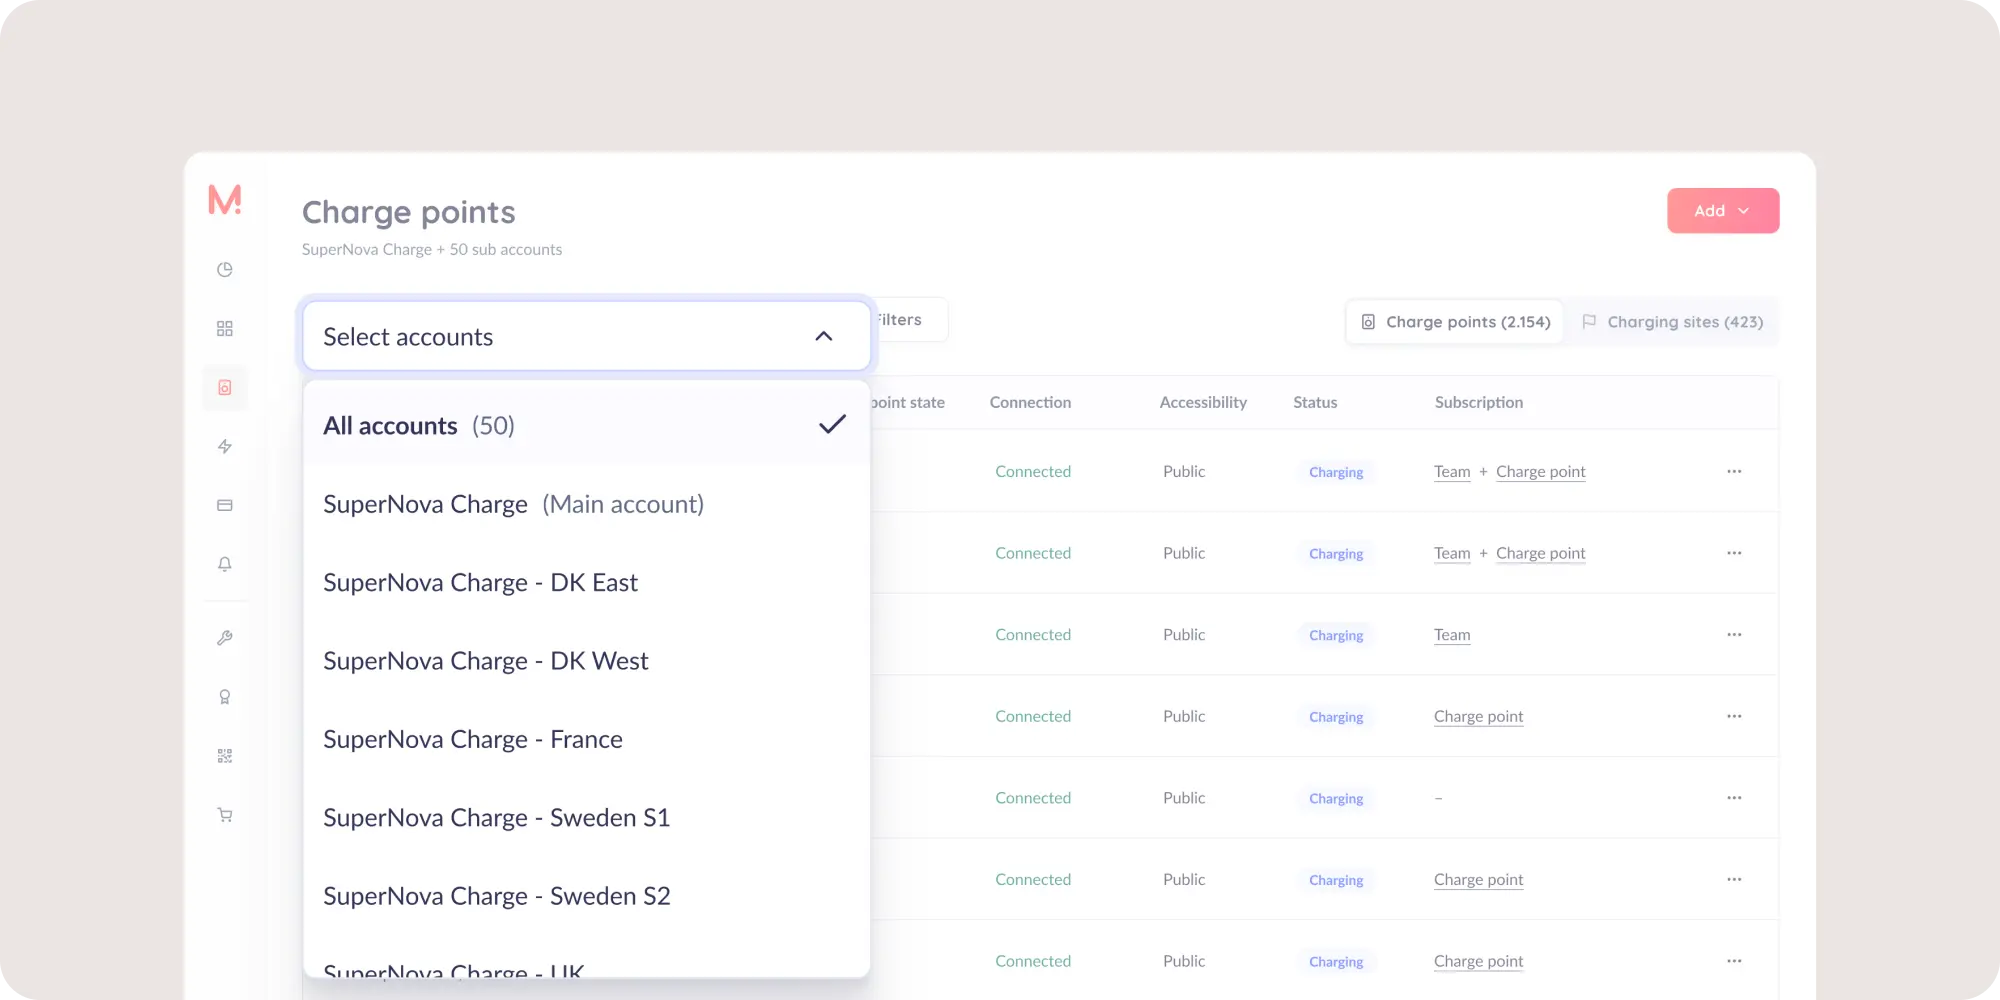Image resolution: width=2000 pixels, height=1000 pixels.
Task: Open the payment card icon in sidebar
Action: pos(225,506)
